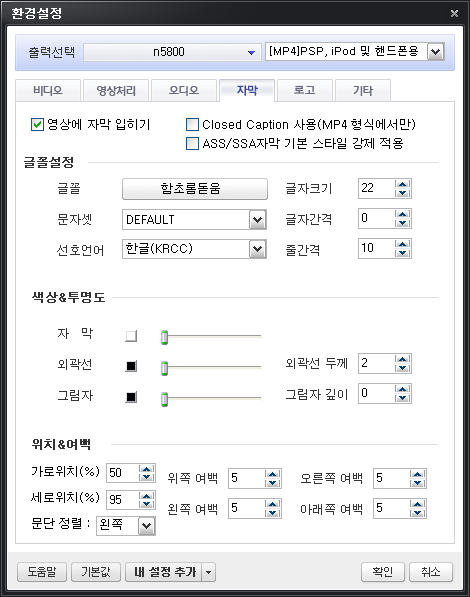Image resolution: width=470 pixels, height=597 pixels.
Task: Increase 가로위치(%) with up arrow
Action: pyautogui.click(x=147, y=469)
